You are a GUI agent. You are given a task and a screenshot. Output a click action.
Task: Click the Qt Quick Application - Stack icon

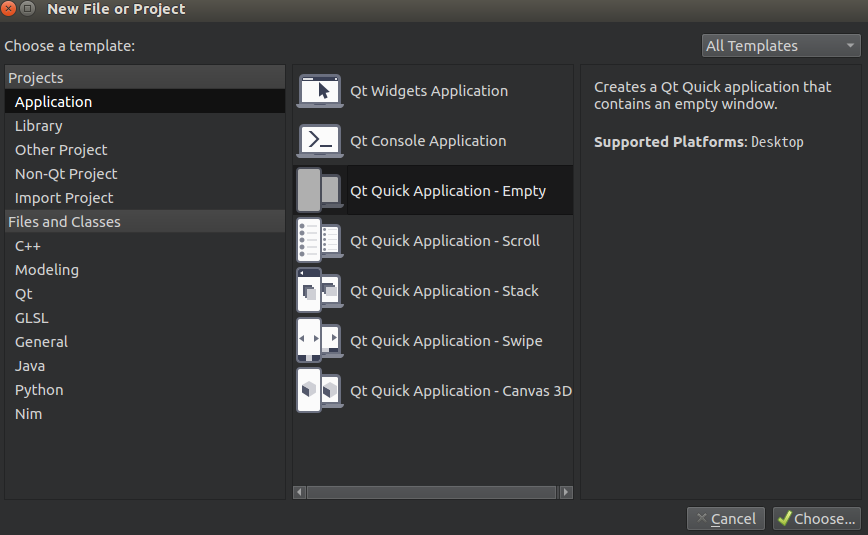point(319,290)
